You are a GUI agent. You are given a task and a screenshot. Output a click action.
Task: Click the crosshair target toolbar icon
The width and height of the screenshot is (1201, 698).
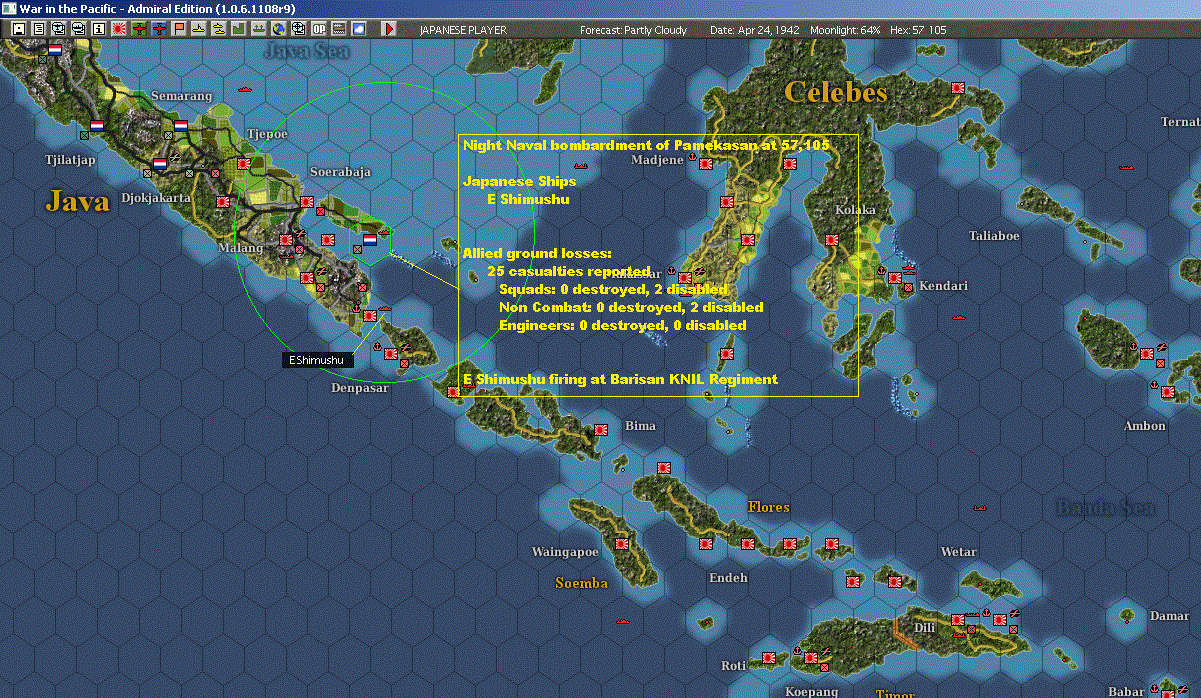[x=298, y=29]
